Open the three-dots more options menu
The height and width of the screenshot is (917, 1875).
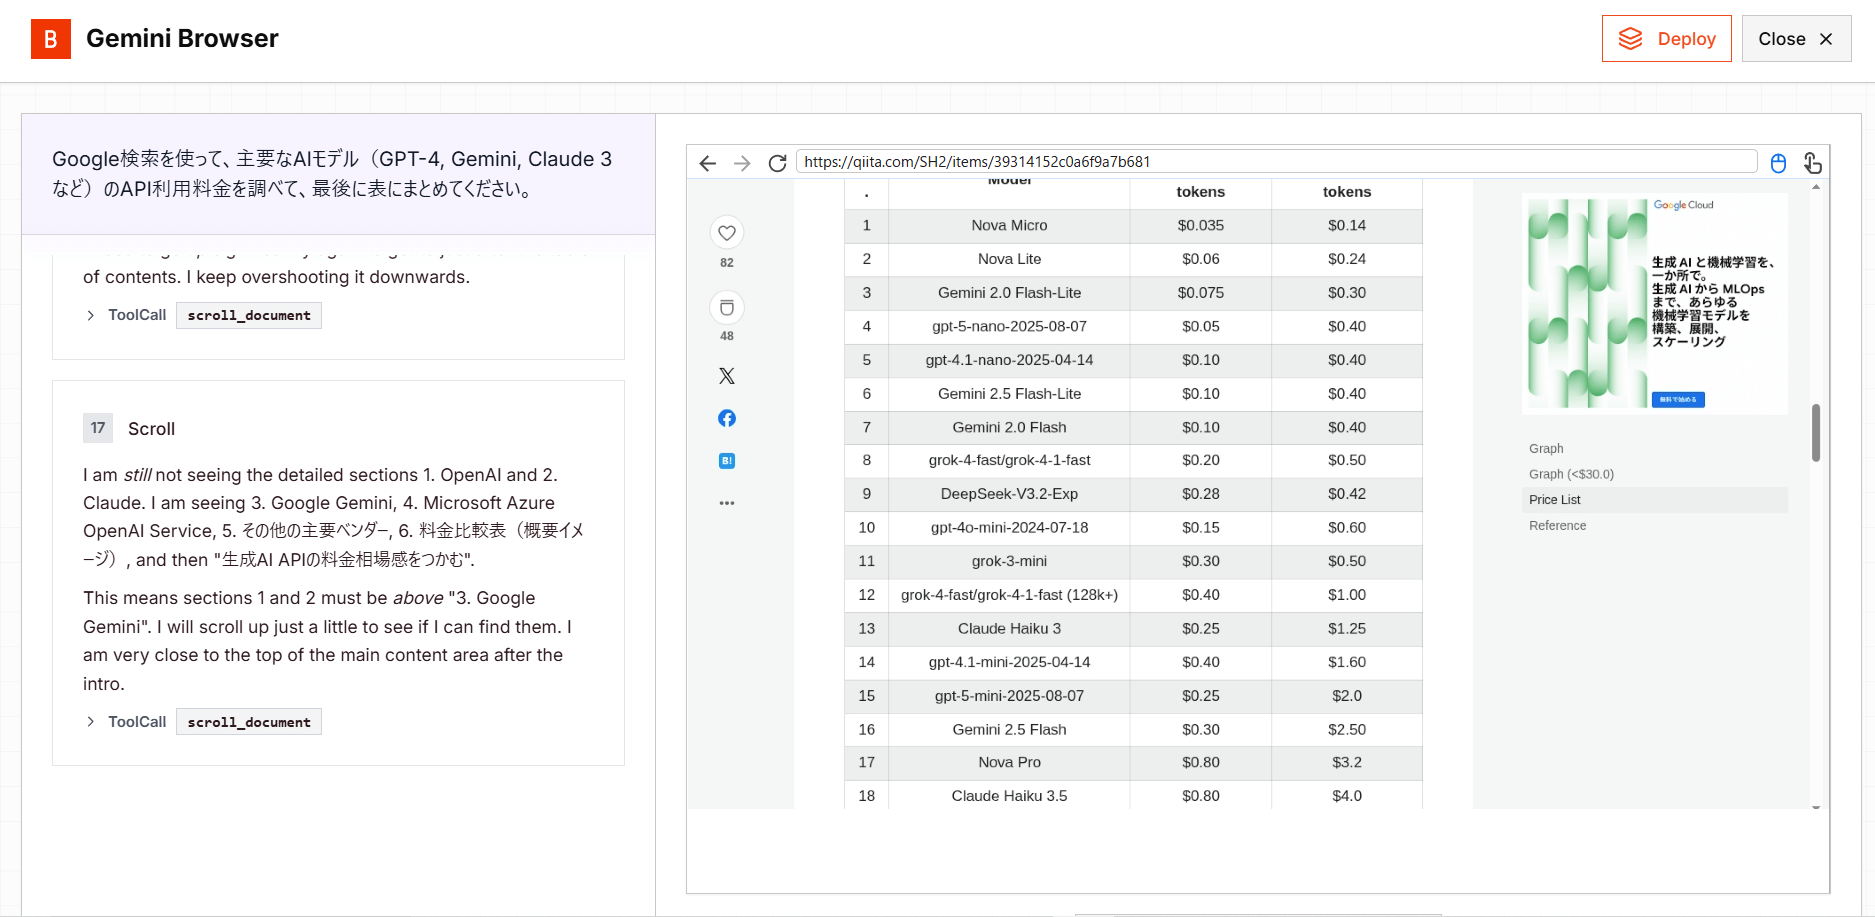[727, 503]
